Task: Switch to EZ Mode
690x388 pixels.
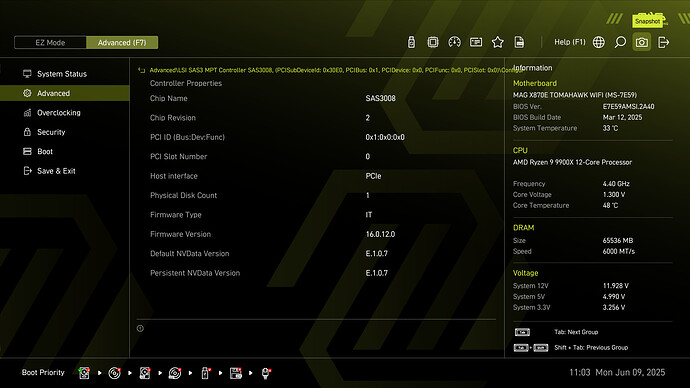Action: point(50,43)
